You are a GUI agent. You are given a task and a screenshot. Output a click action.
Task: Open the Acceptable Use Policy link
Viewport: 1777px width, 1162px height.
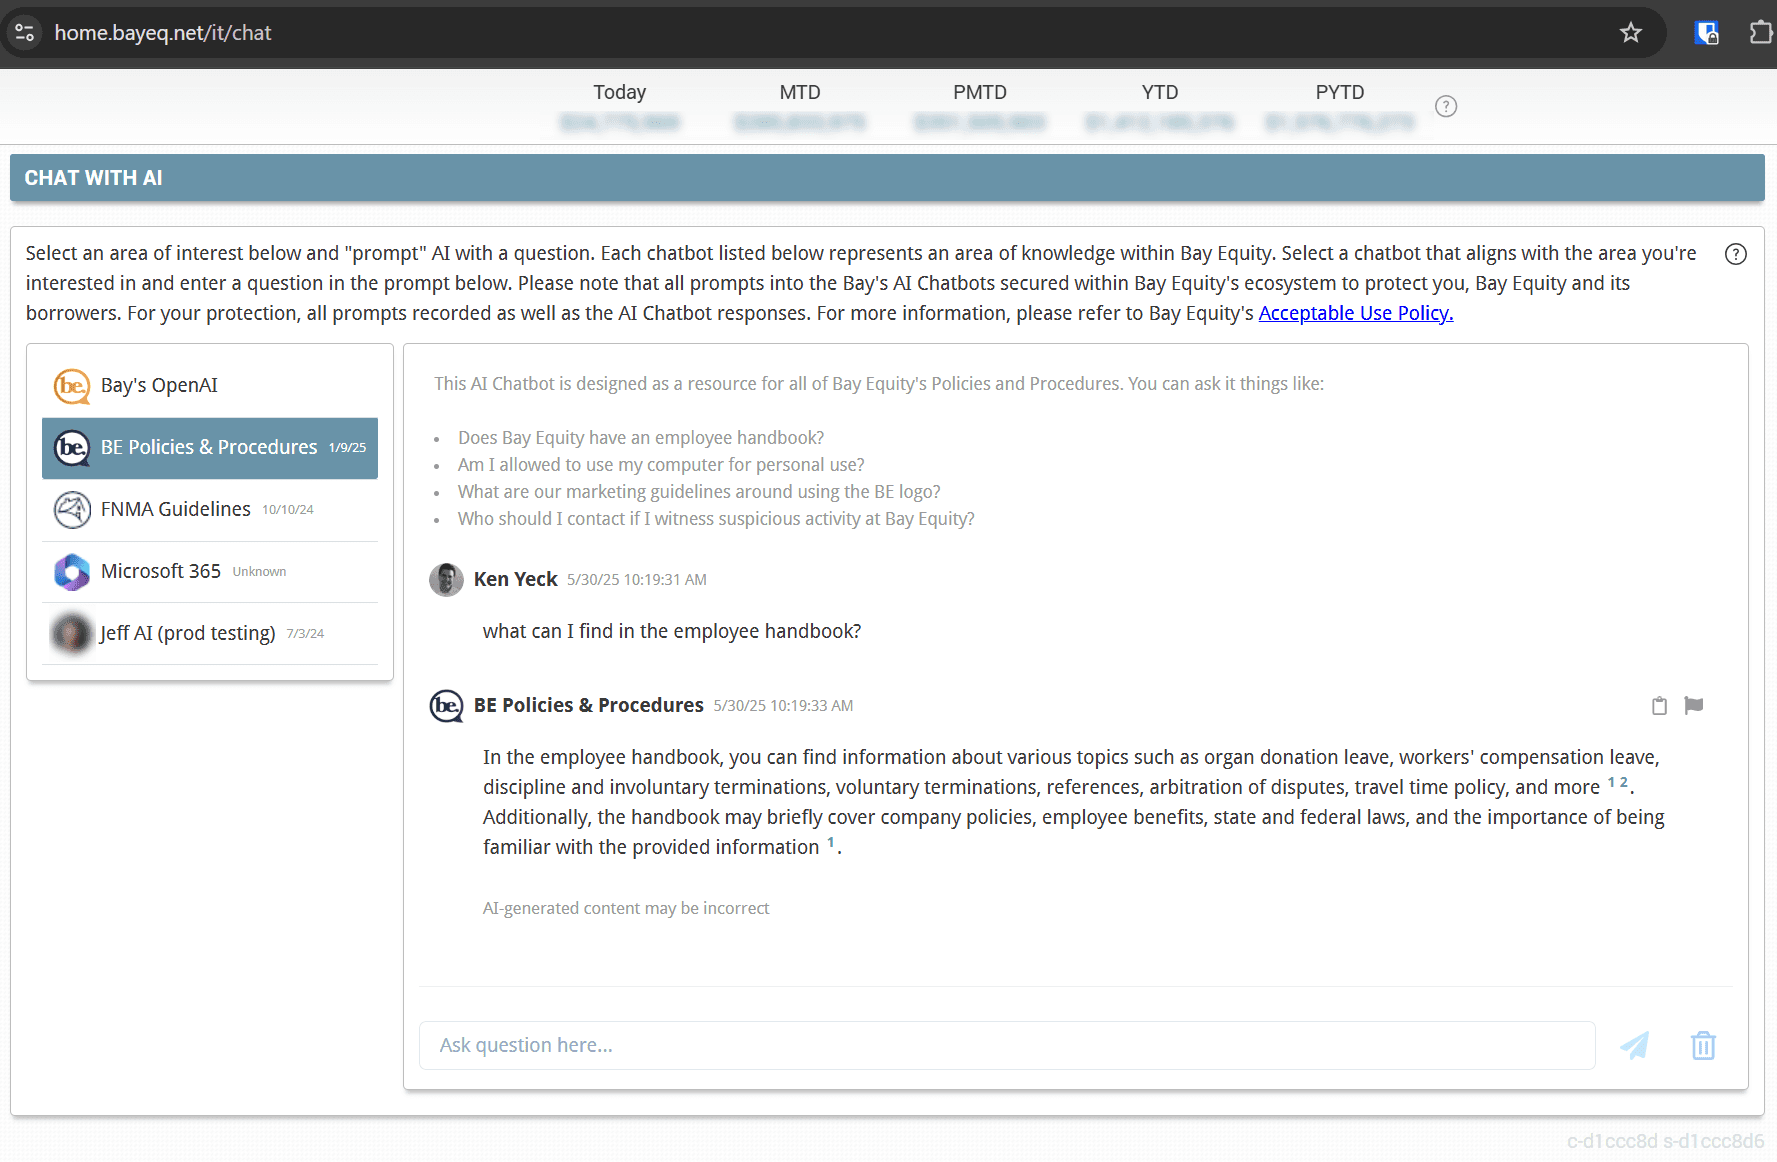click(x=1355, y=314)
